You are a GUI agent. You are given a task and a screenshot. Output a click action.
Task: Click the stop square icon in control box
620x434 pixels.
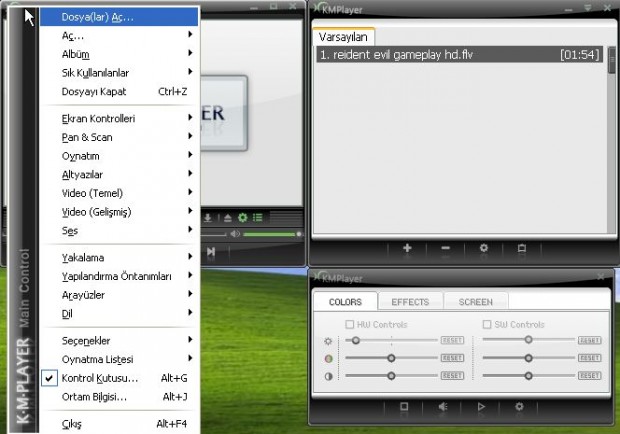click(x=404, y=406)
